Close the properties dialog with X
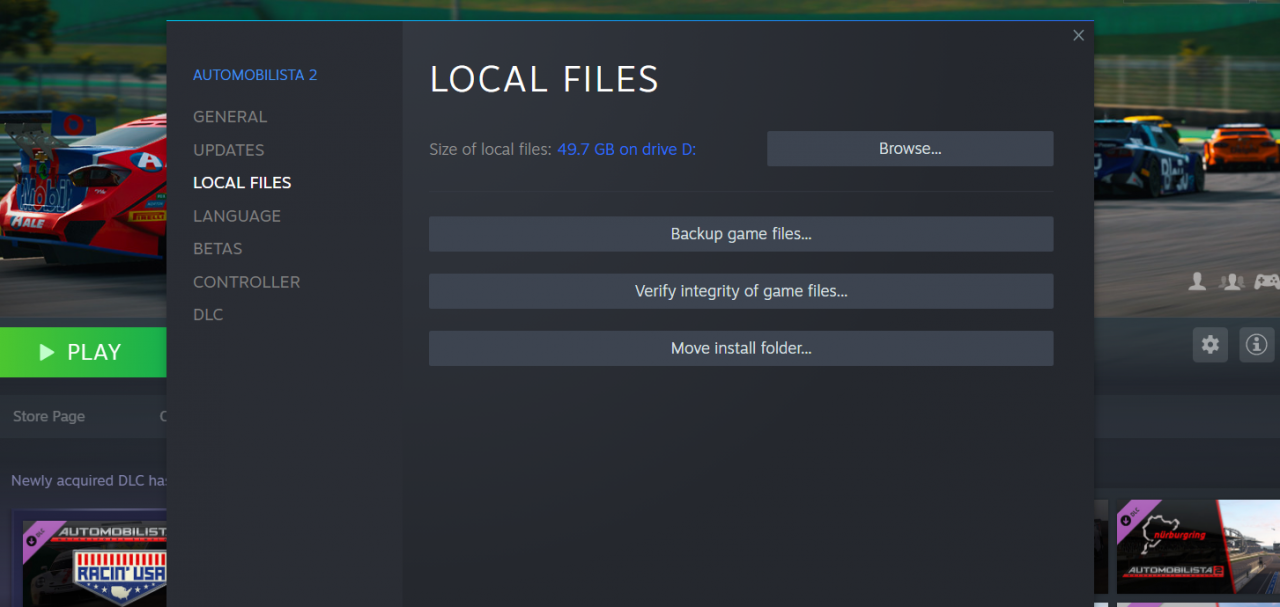The image size is (1280, 607). [1078, 36]
